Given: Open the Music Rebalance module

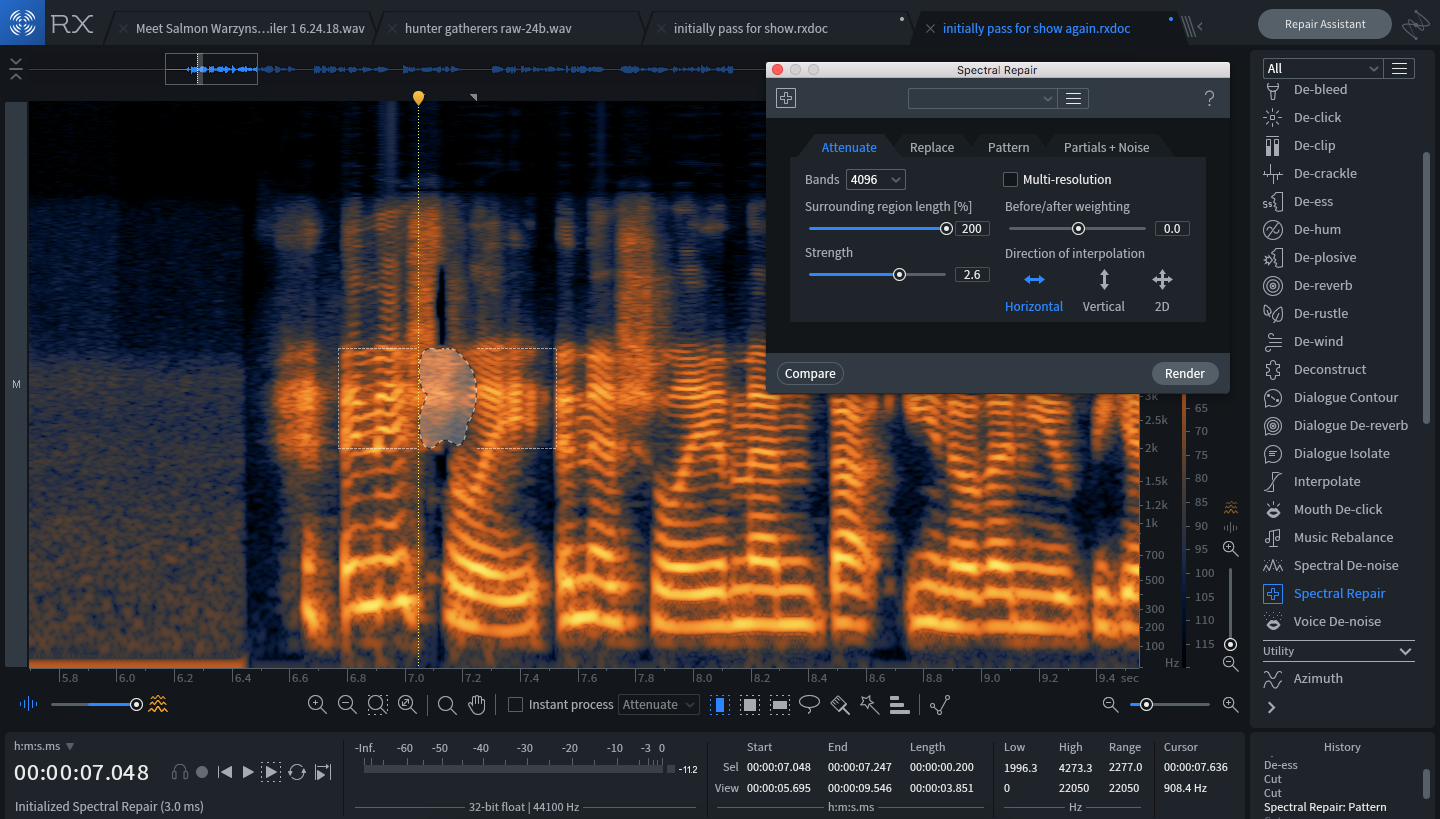Looking at the screenshot, I should point(1343,537).
